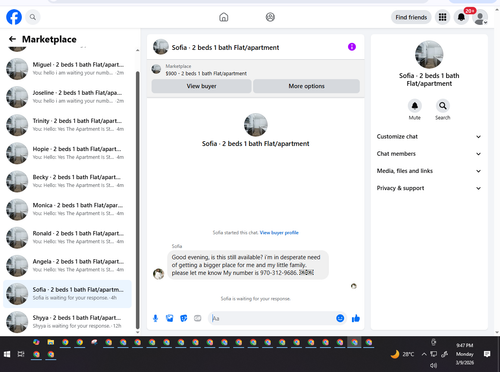Expand Media, files and links section
The height and width of the screenshot is (372, 500).
[x=429, y=171]
